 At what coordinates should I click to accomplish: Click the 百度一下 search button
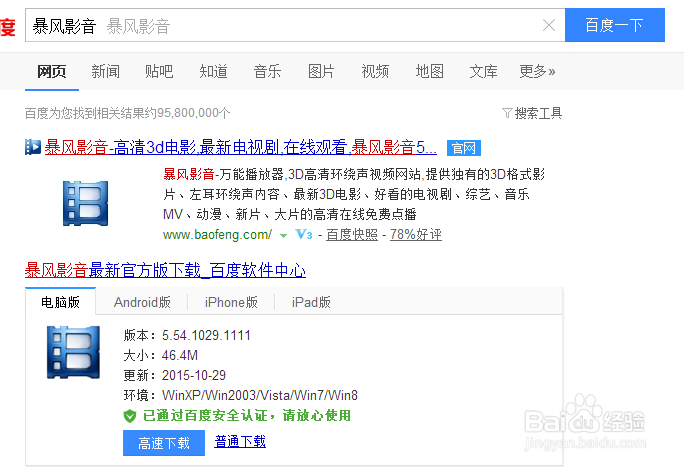[x=615, y=25]
